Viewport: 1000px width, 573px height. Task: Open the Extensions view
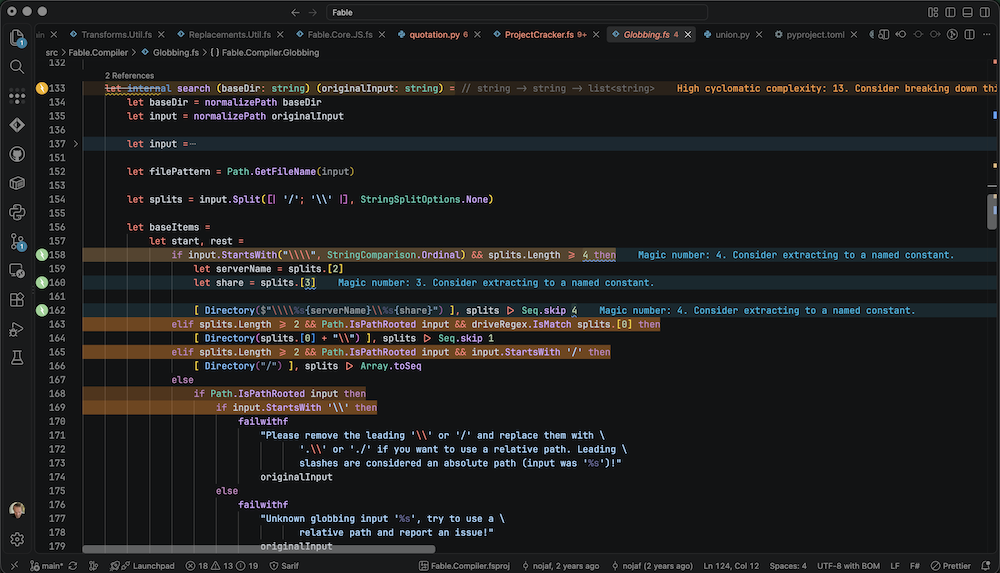[x=17, y=299]
